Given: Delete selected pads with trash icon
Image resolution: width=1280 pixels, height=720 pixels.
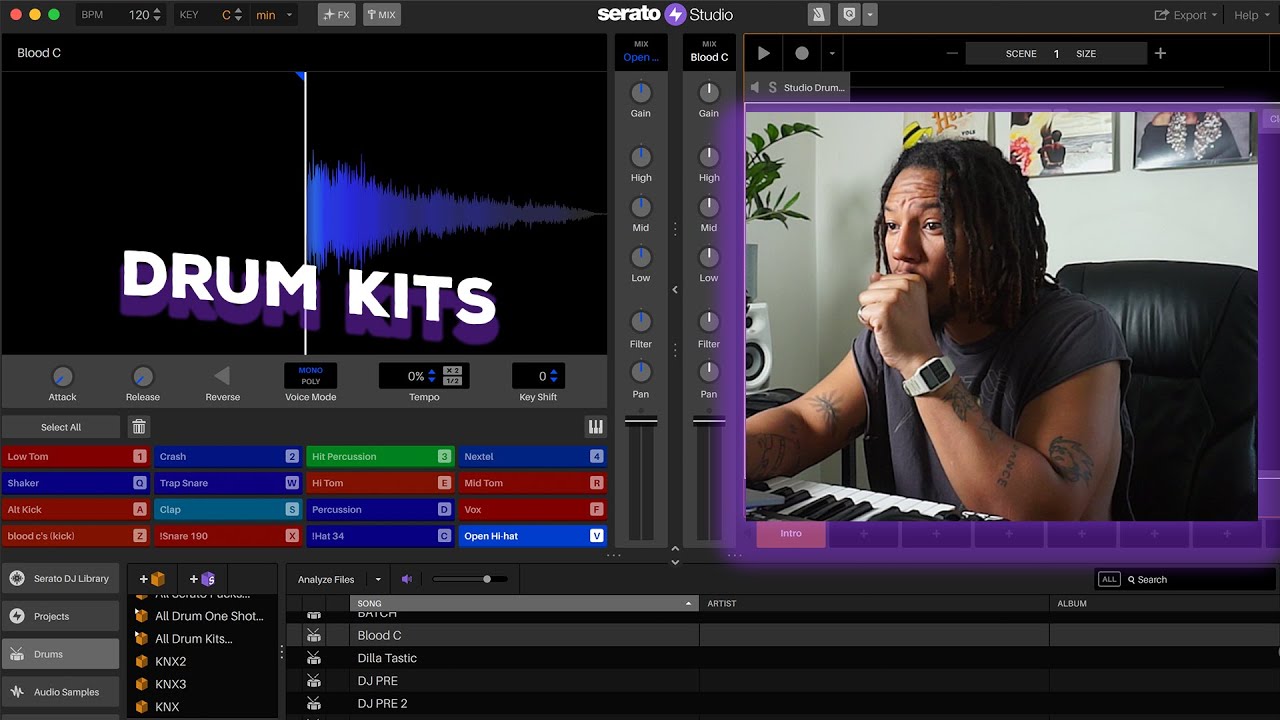Looking at the screenshot, I should [x=139, y=427].
